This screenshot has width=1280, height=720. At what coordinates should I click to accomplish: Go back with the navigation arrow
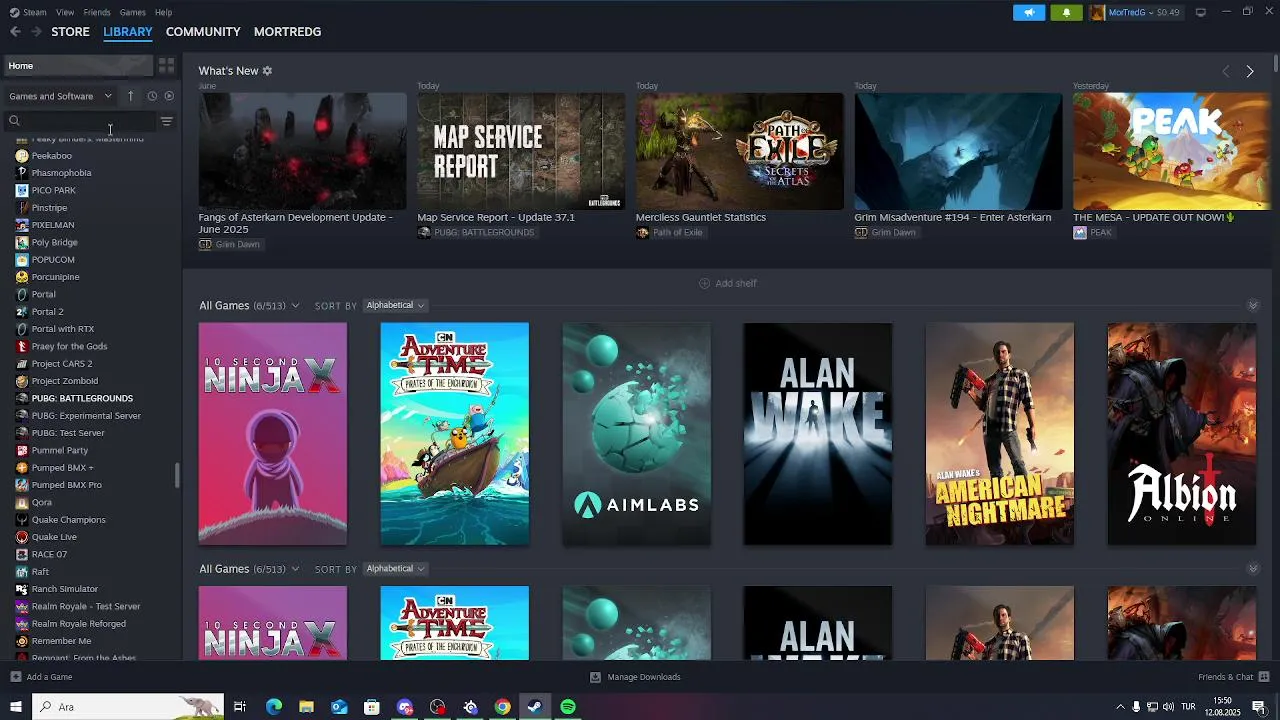[x=15, y=32]
